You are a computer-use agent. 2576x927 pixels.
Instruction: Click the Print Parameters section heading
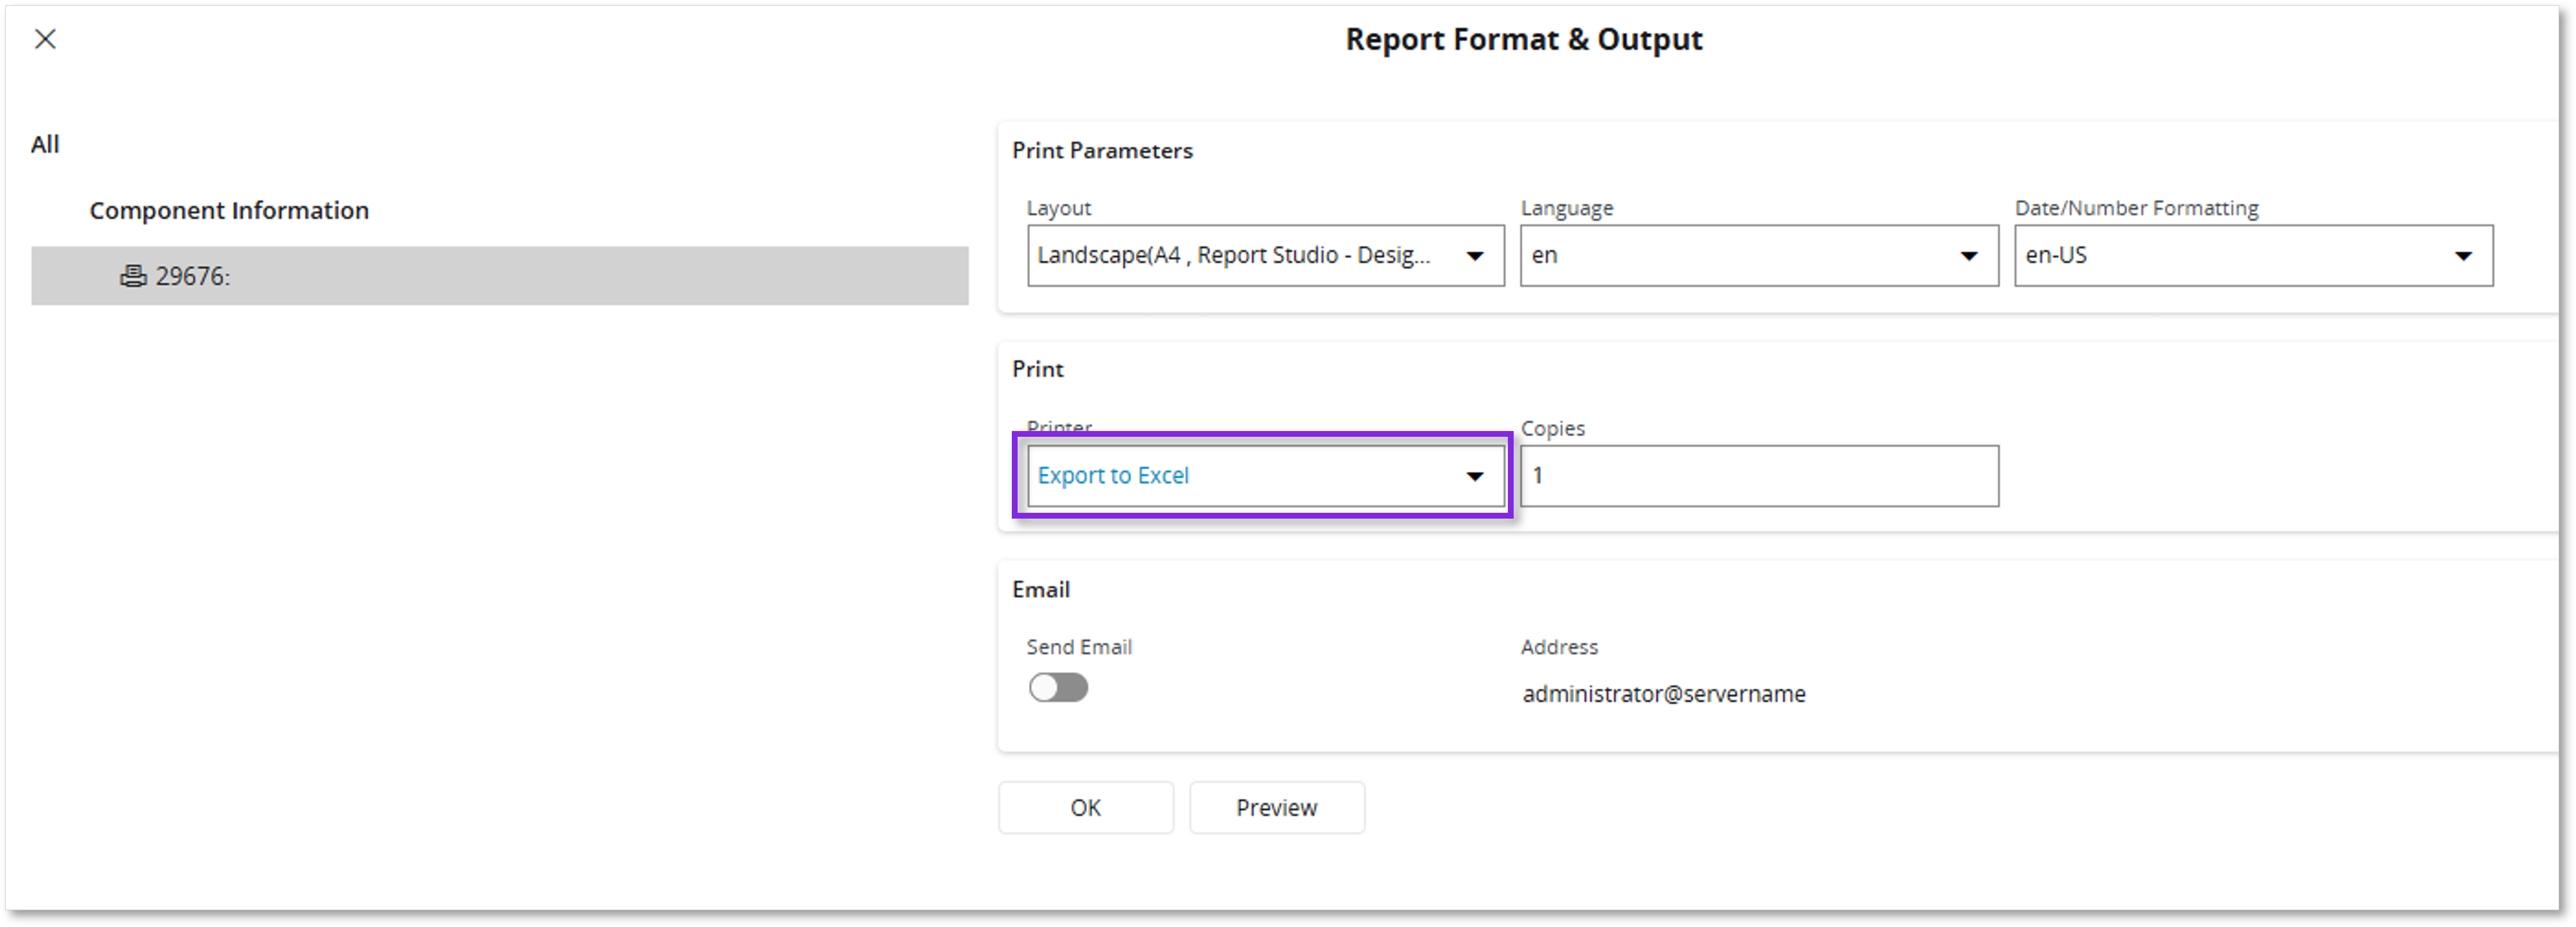(1102, 150)
